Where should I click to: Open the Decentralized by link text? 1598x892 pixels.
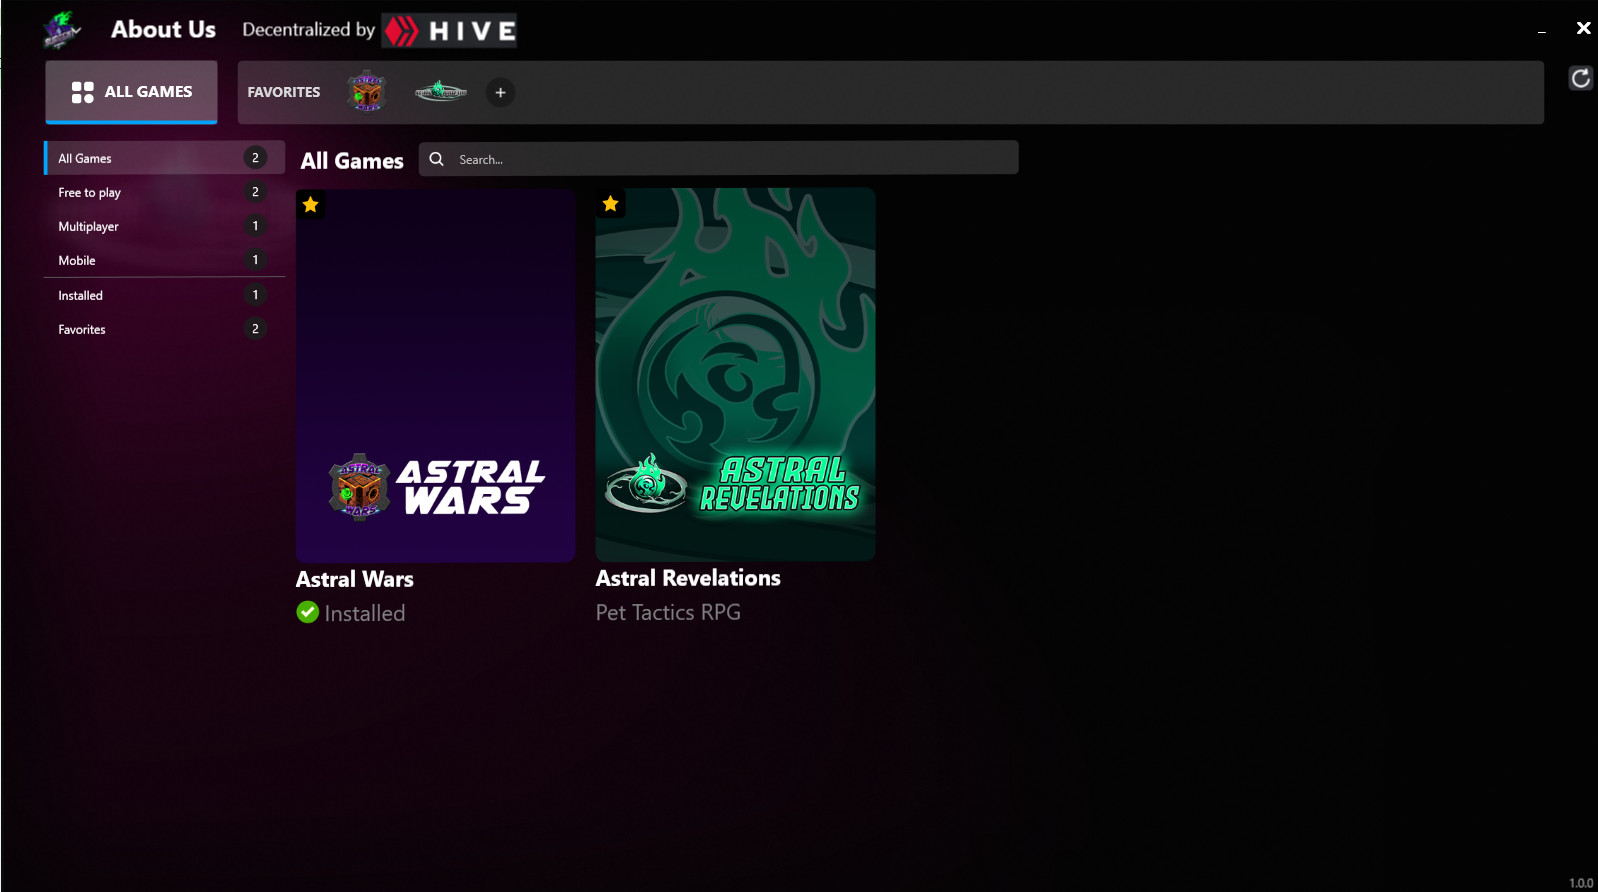(308, 30)
